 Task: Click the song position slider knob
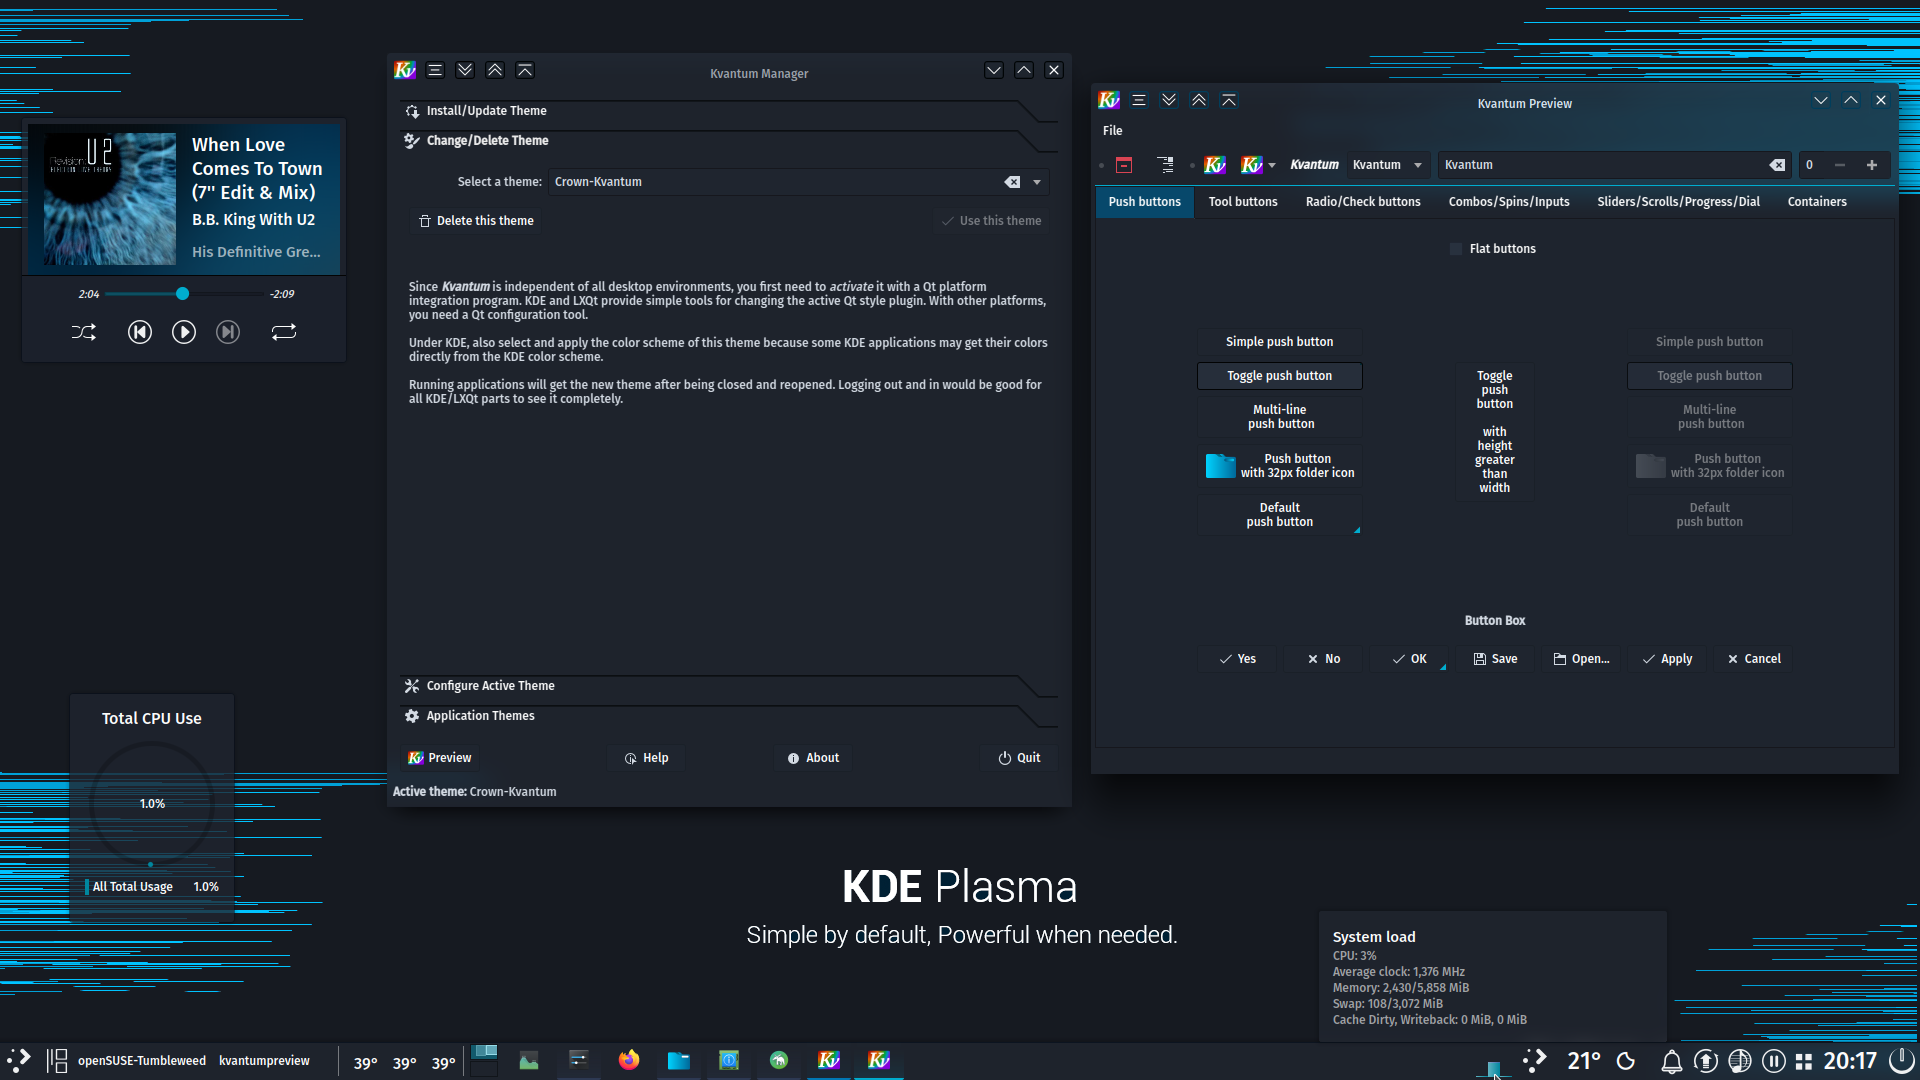coord(182,294)
